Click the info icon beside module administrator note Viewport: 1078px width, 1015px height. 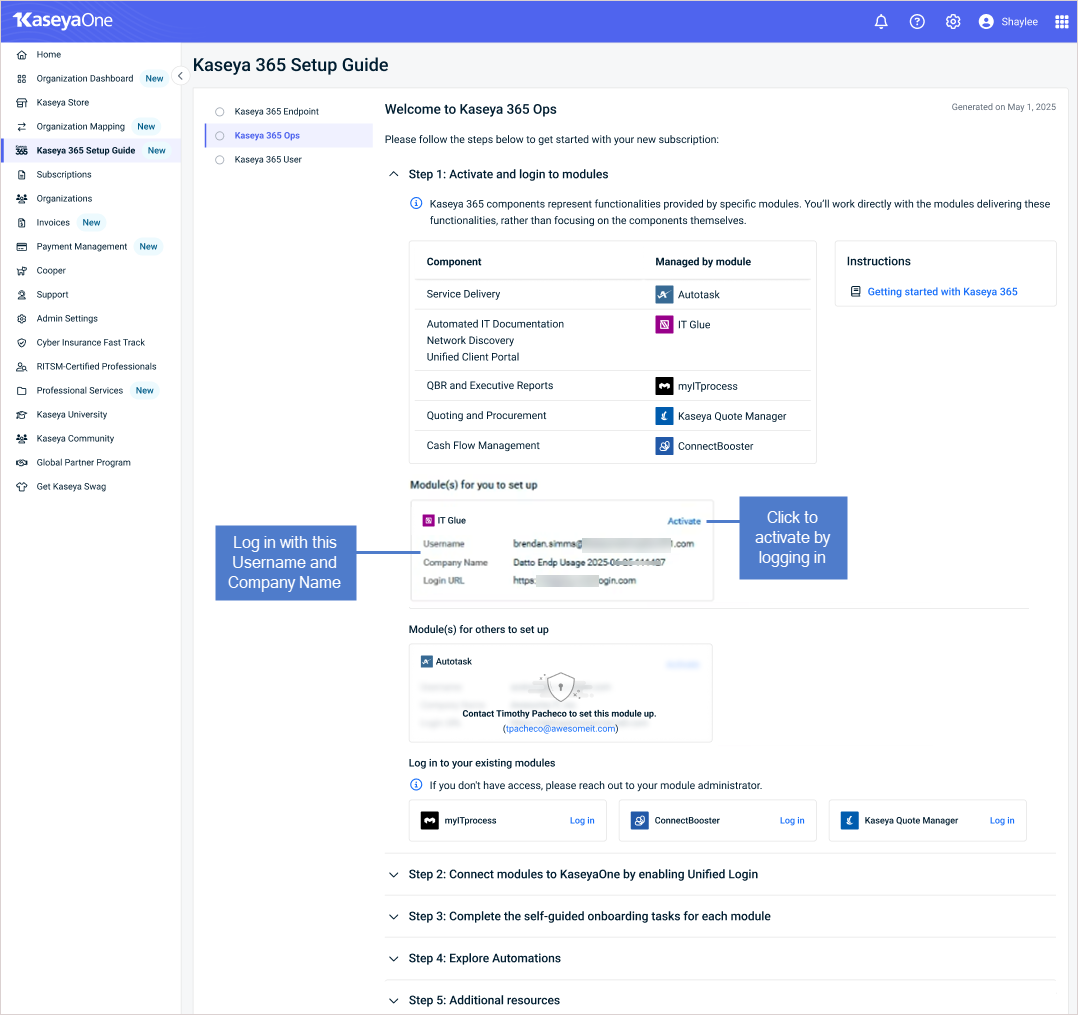point(416,785)
